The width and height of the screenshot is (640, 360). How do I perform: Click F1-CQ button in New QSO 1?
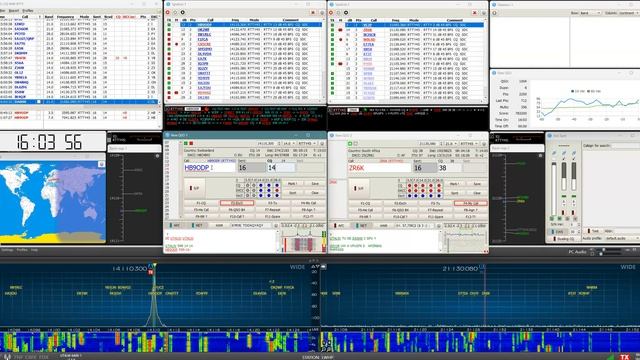coord(202,203)
